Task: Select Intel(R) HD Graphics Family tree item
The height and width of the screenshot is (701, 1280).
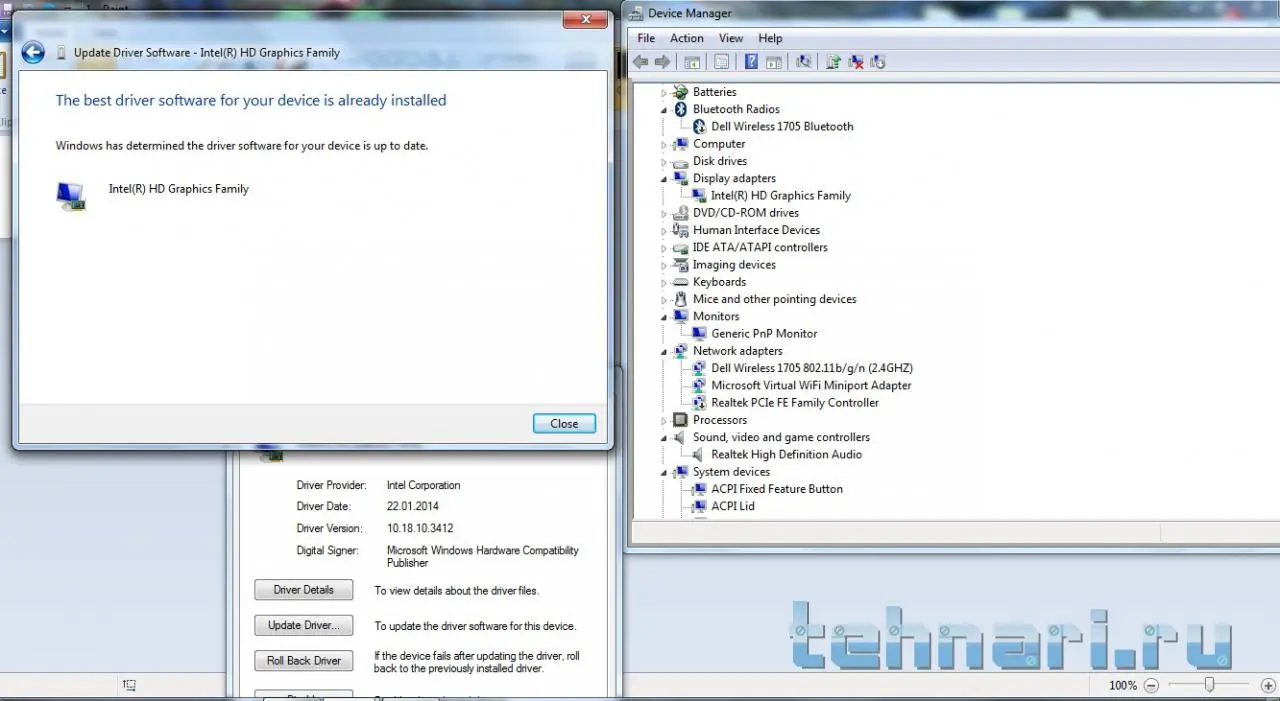Action: 780,196
